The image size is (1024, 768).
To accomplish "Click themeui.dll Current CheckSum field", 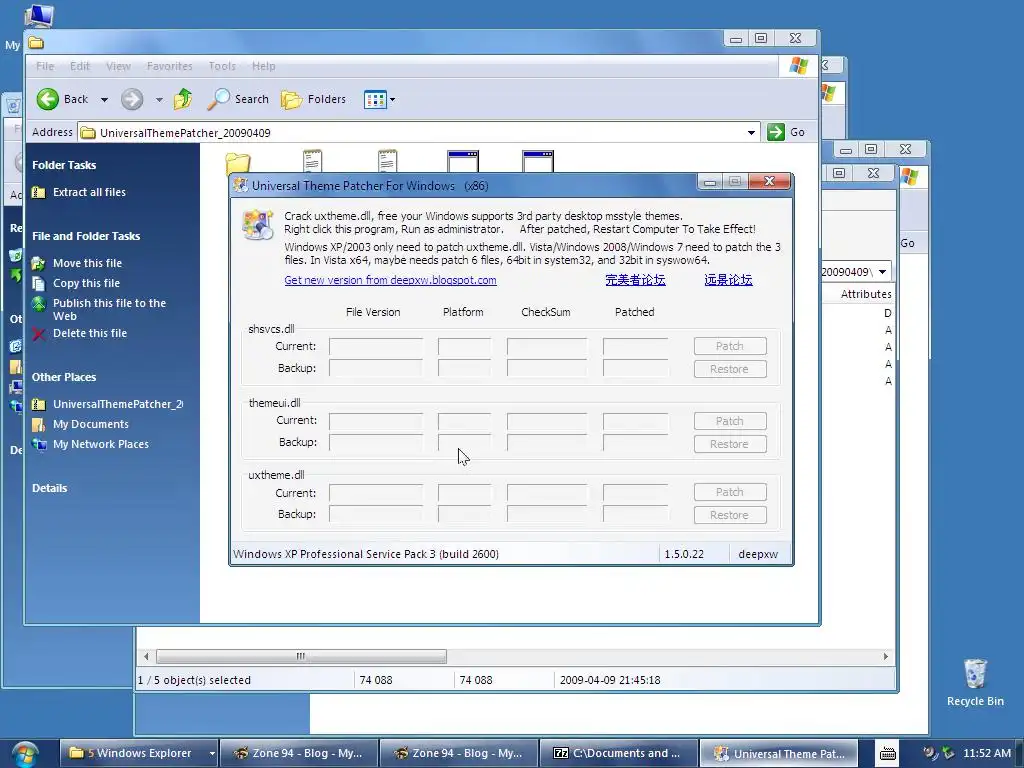I will [547, 421].
